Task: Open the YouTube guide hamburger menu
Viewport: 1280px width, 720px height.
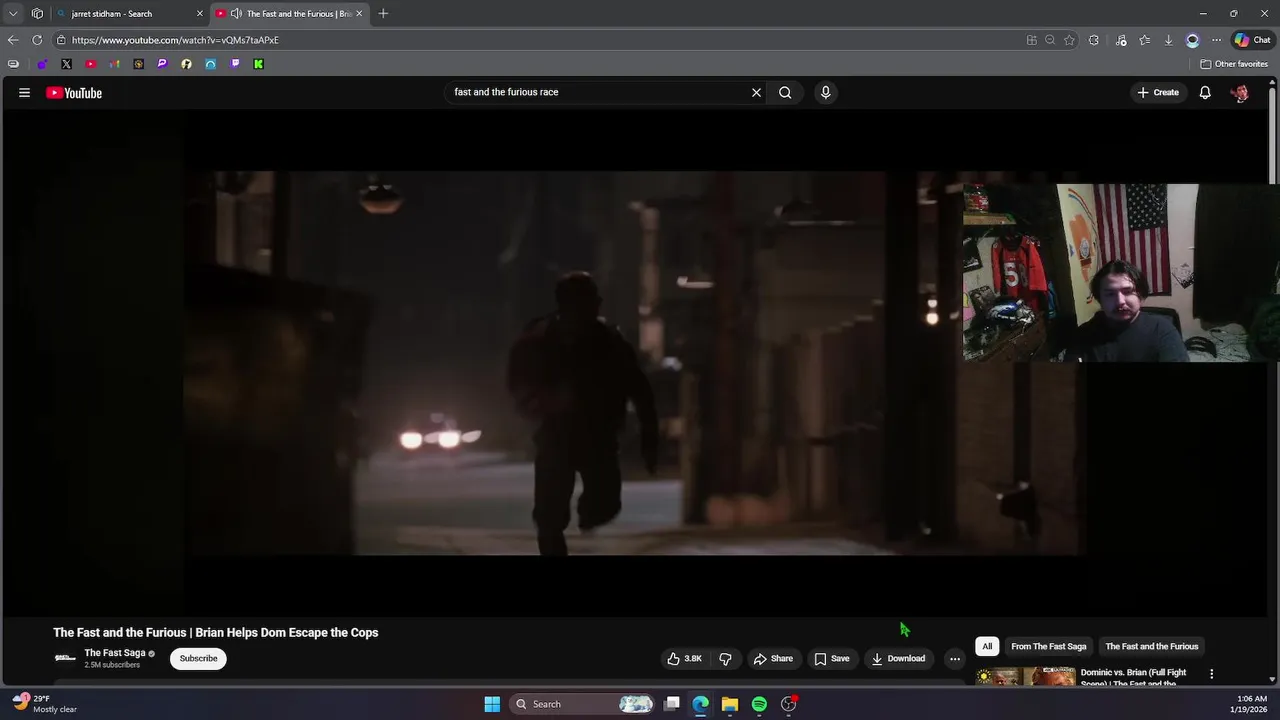Action: coord(24,92)
